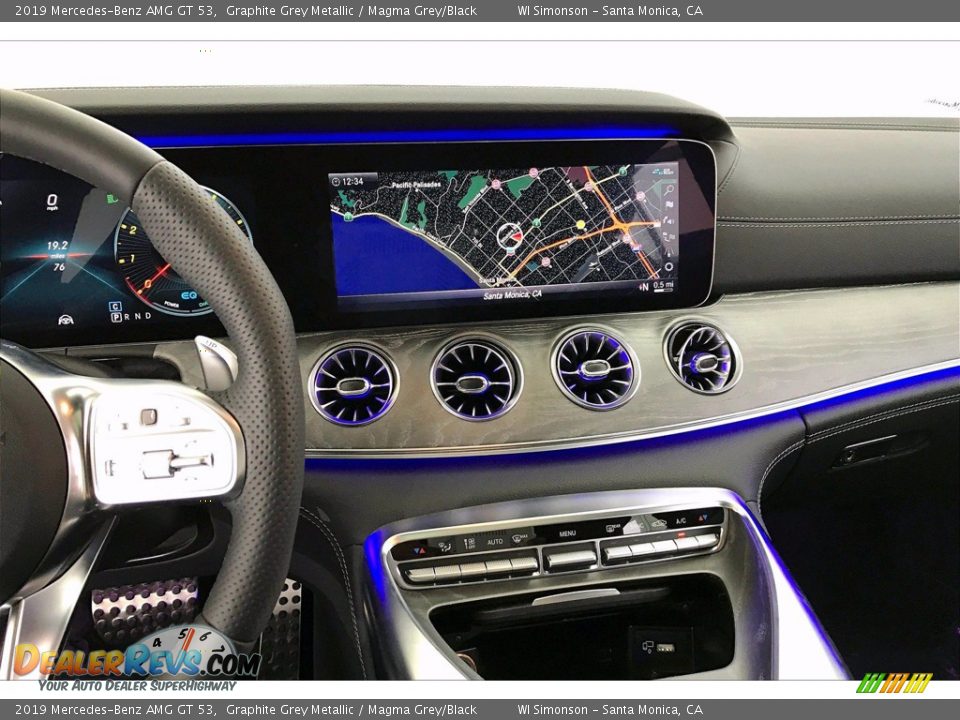Touch the third air vent from the left

595,368
